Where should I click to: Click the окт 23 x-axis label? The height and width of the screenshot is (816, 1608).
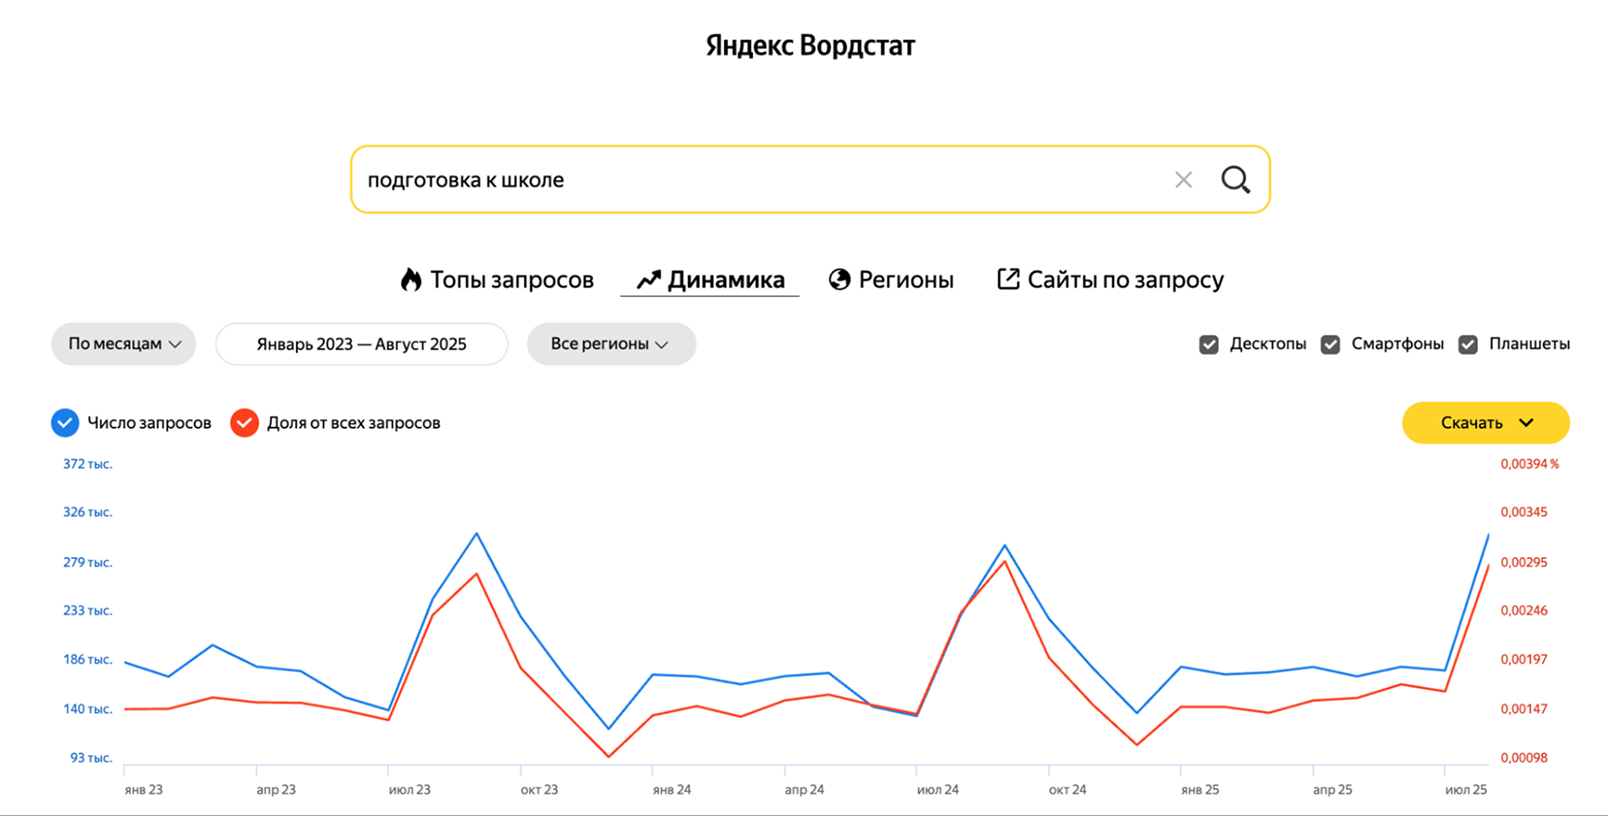pyautogui.click(x=539, y=790)
